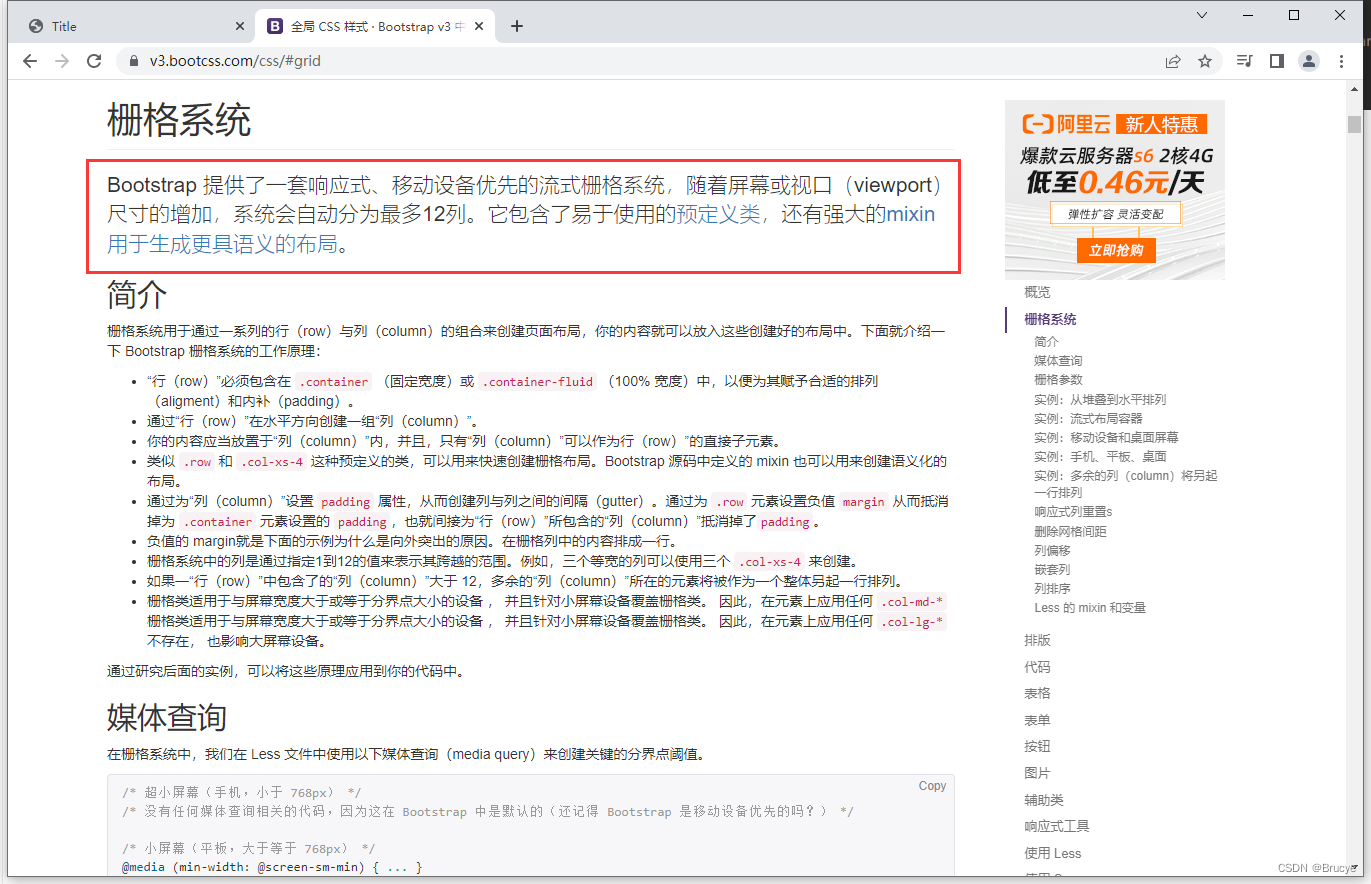1371x884 pixels.
Task: Click the .col-md-* code label
Action: point(911,601)
